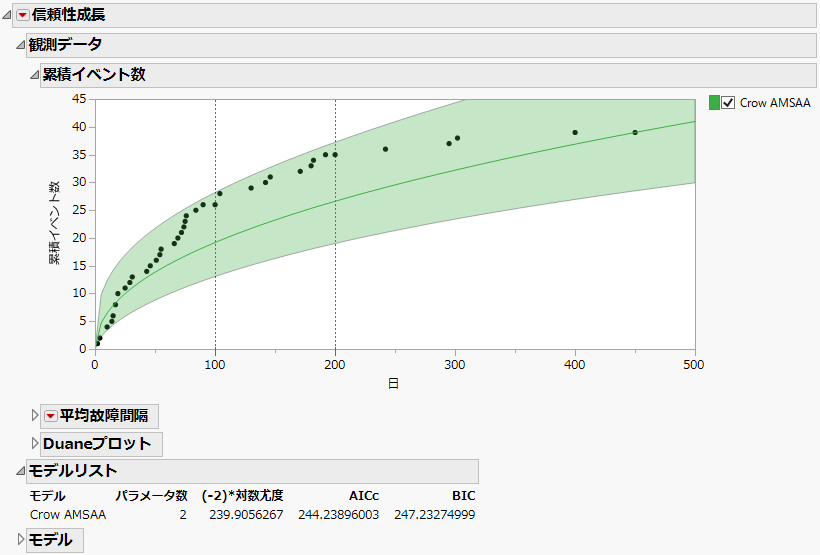Click the BIC value 247.23274999

(x=435, y=515)
